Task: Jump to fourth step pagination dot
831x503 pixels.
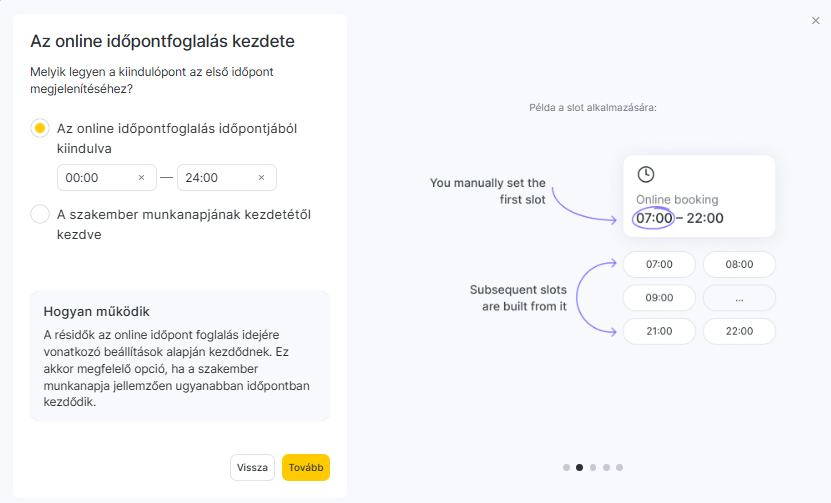Action: 606,467
